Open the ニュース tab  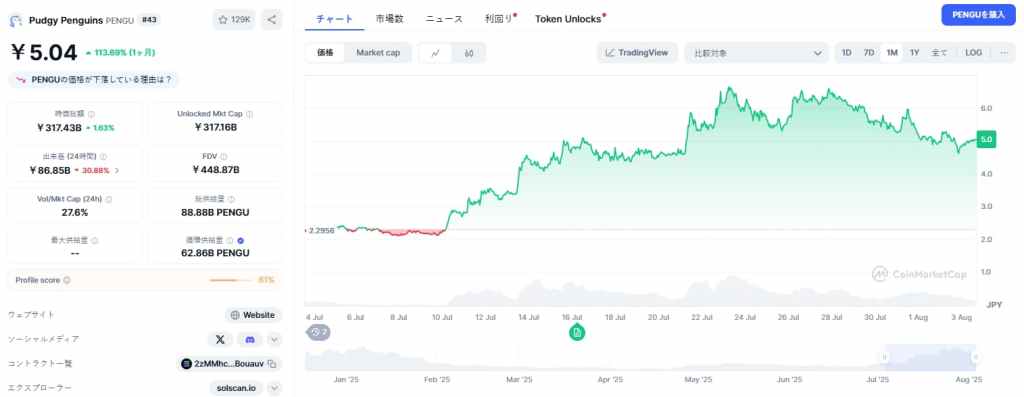click(444, 19)
